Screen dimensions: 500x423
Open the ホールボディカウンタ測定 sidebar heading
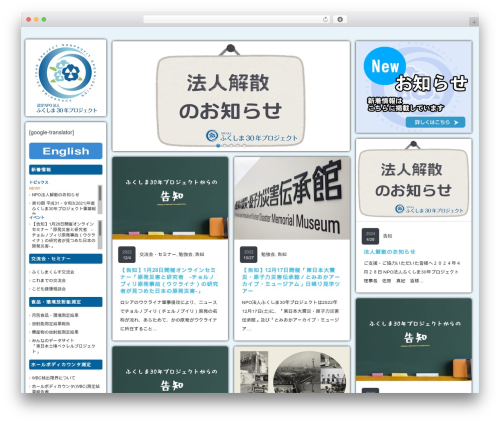pos(66,364)
